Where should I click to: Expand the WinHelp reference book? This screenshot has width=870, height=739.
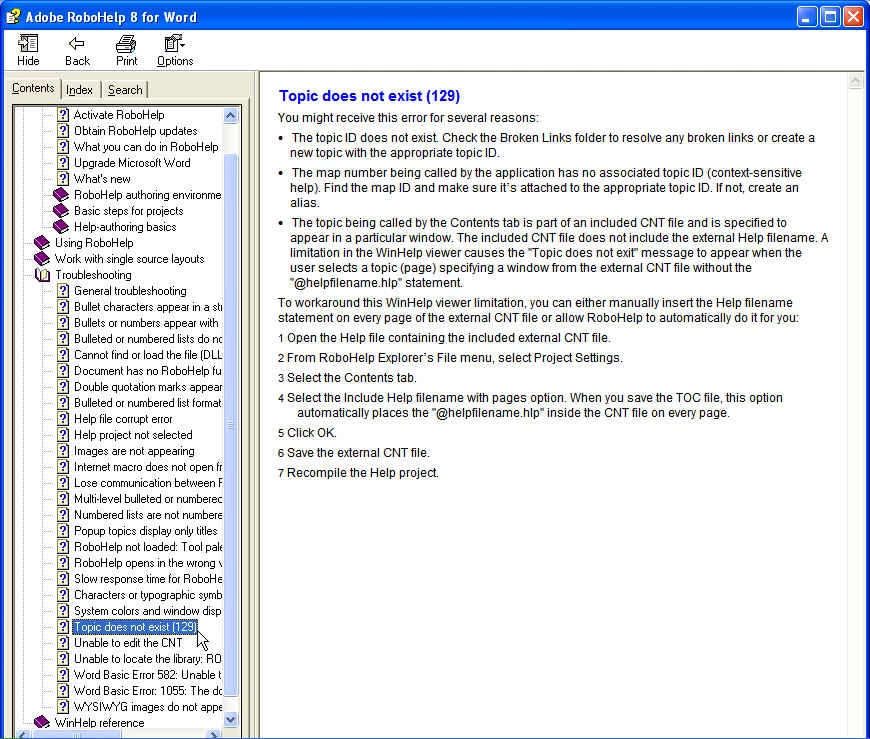coord(99,722)
